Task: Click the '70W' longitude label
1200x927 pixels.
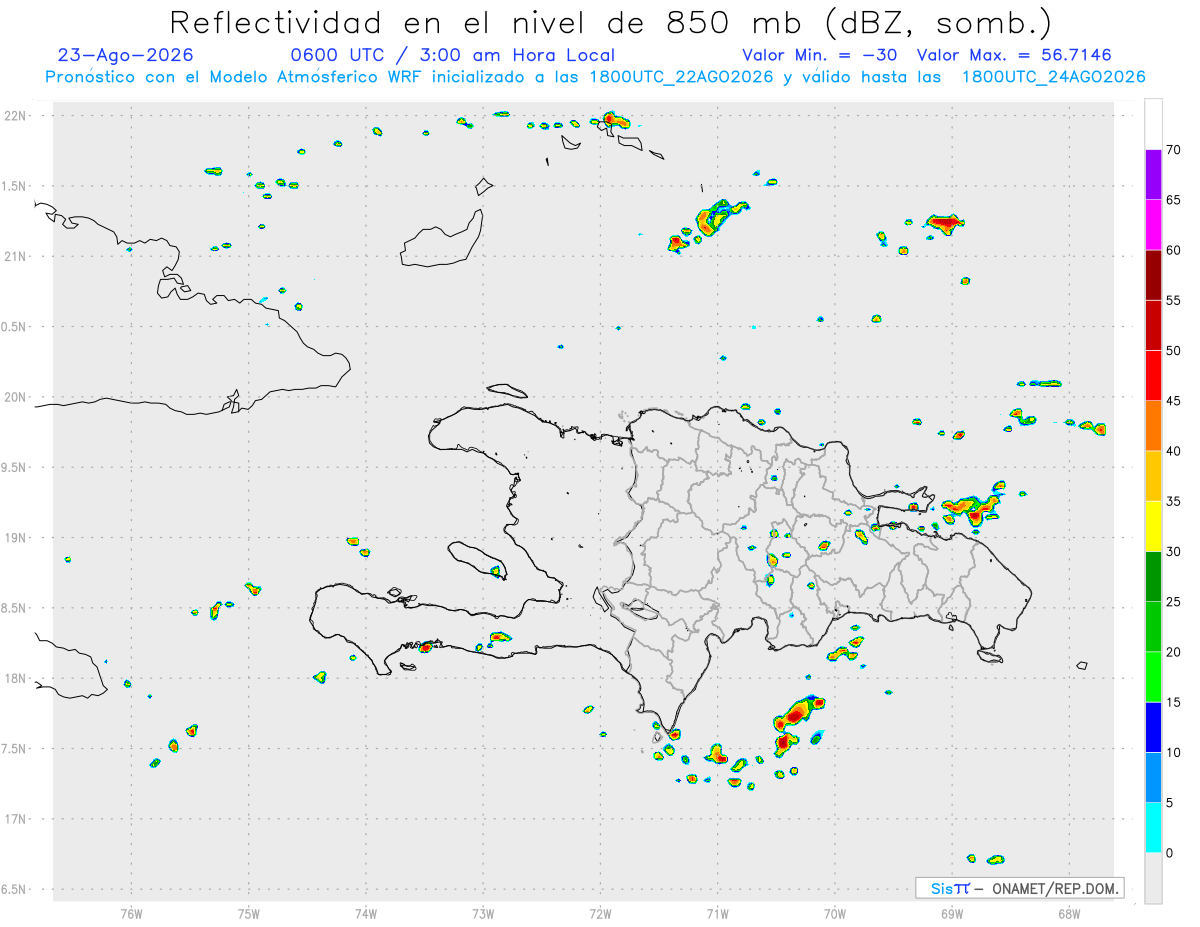Action: tap(834, 914)
